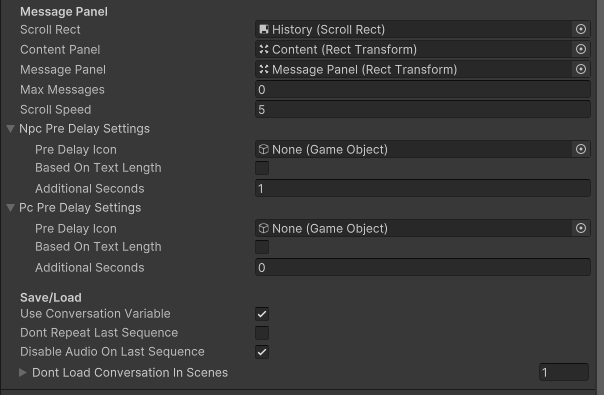Image resolution: width=604 pixels, height=395 pixels.
Task: Click the Dont Repeat Last Sequence label
Action: [x=99, y=333]
